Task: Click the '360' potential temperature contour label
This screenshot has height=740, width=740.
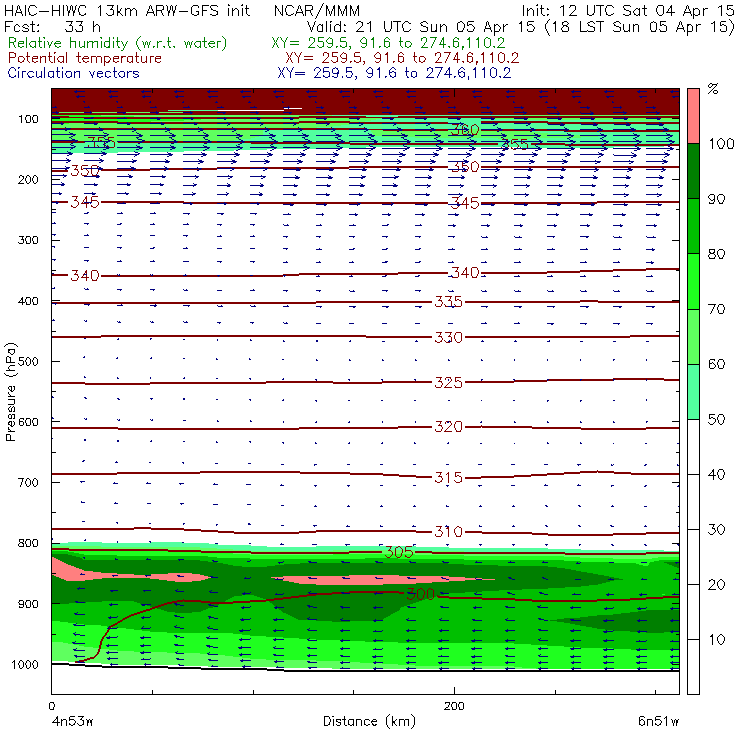Action: pos(465,130)
